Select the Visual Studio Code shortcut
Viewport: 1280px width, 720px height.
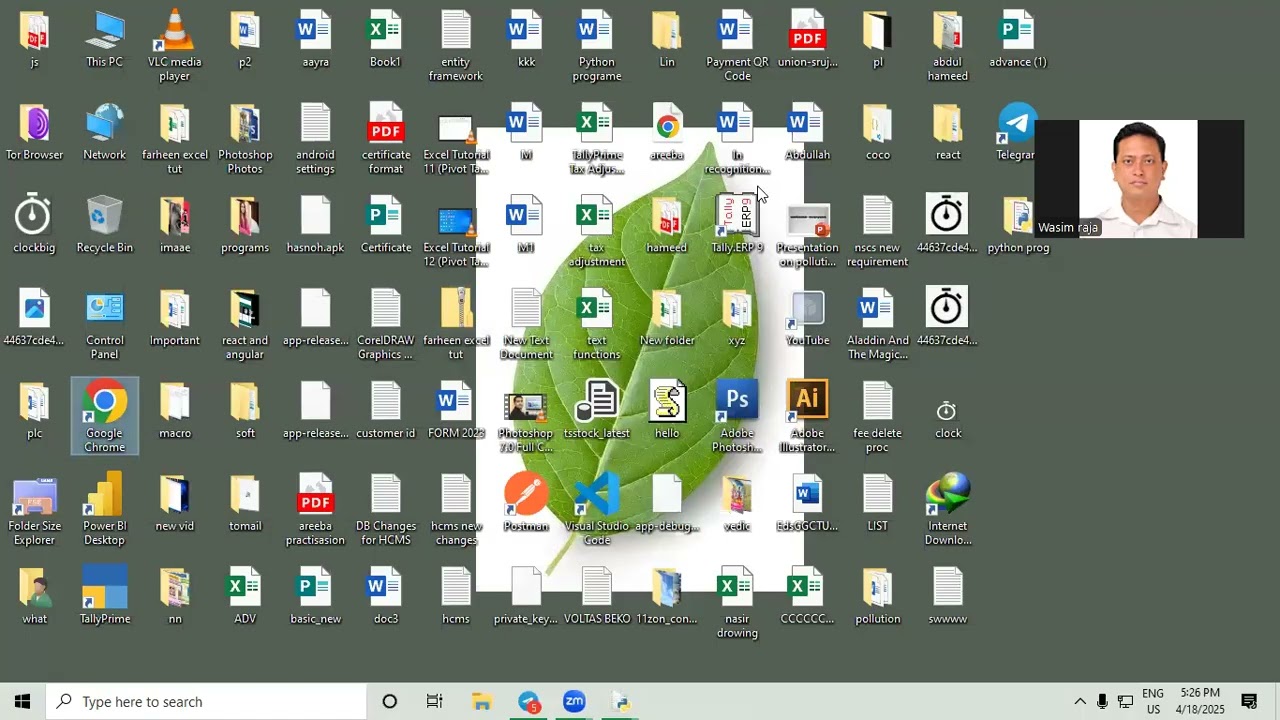pos(597,510)
